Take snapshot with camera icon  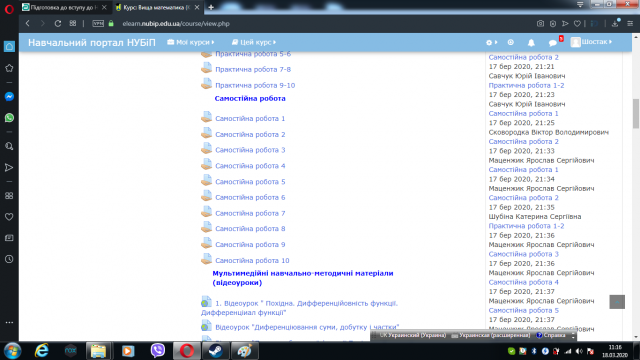(540, 24)
